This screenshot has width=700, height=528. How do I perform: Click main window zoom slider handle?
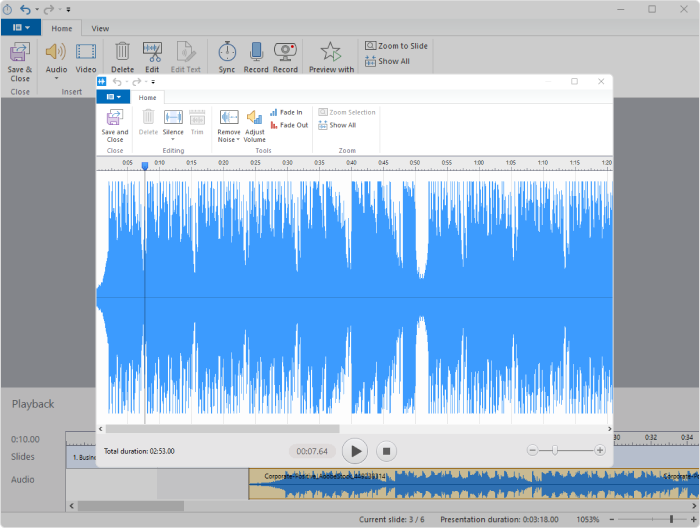(671, 519)
